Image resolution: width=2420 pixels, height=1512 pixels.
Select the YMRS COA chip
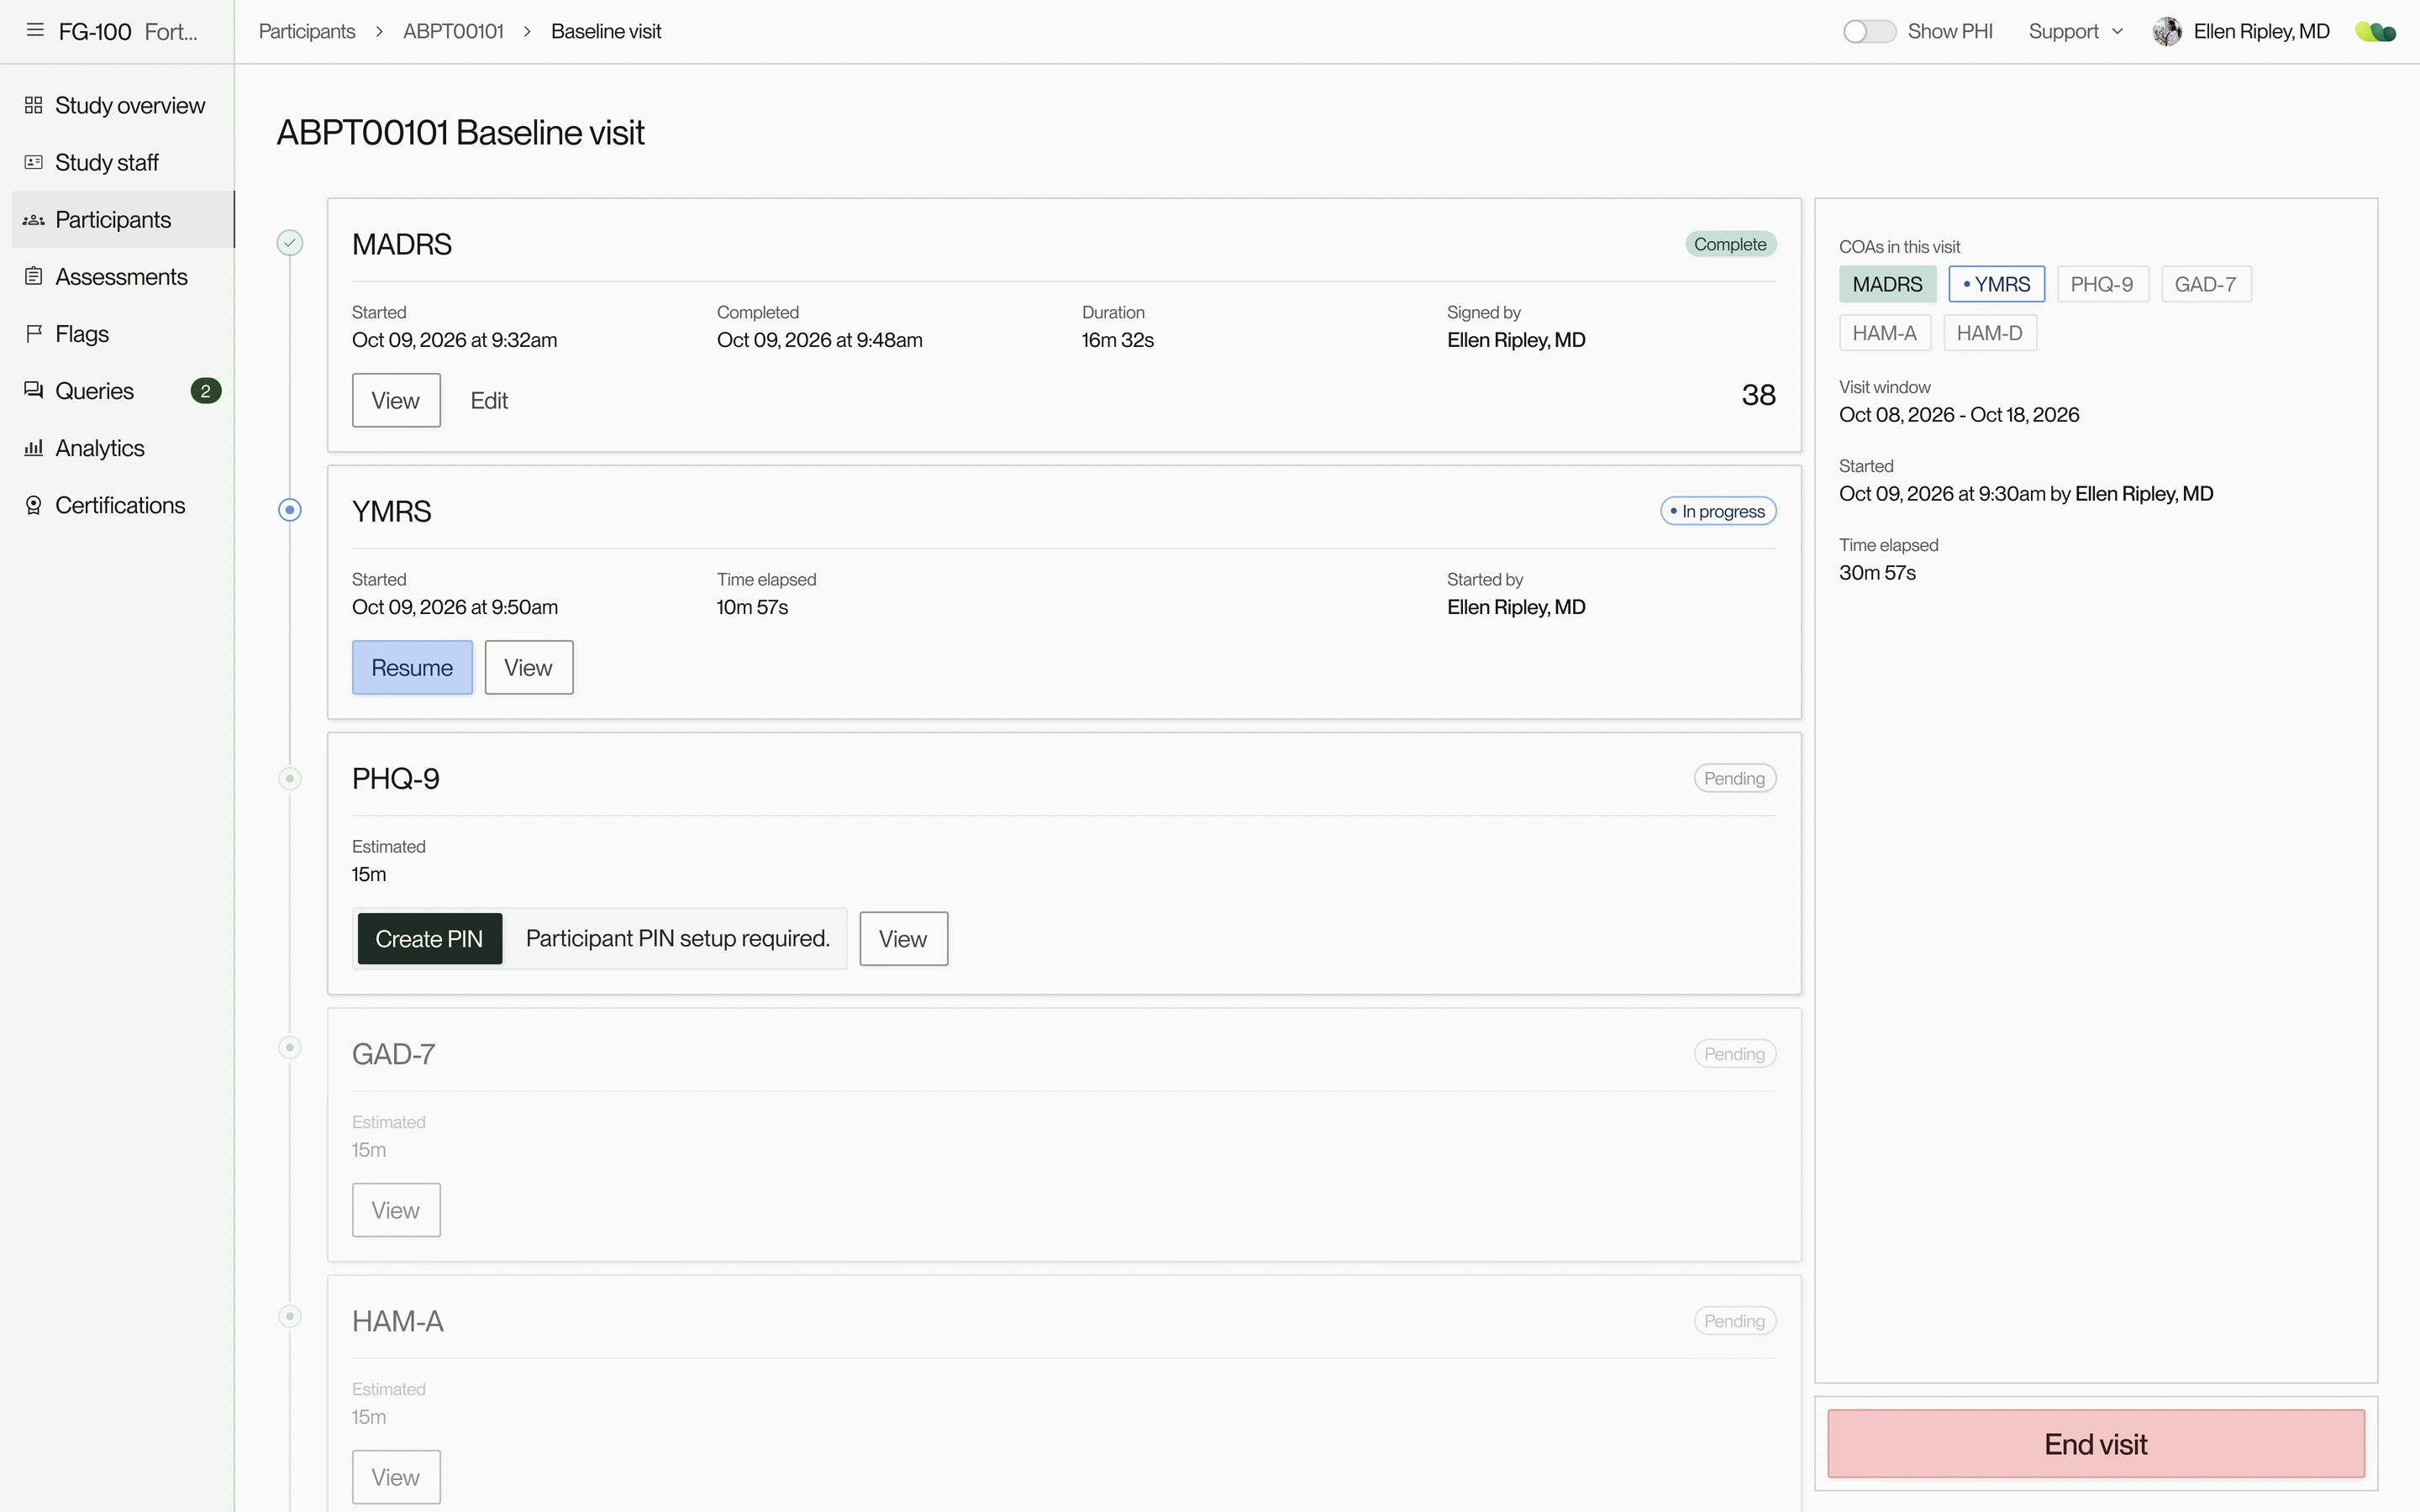pos(1996,284)
